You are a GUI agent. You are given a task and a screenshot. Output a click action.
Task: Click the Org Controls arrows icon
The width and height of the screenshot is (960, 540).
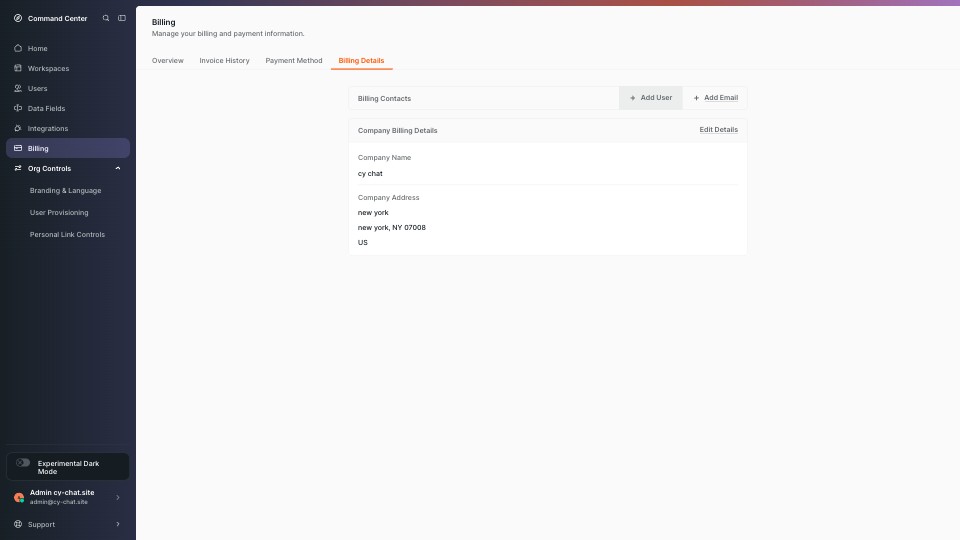click(18, 168)
